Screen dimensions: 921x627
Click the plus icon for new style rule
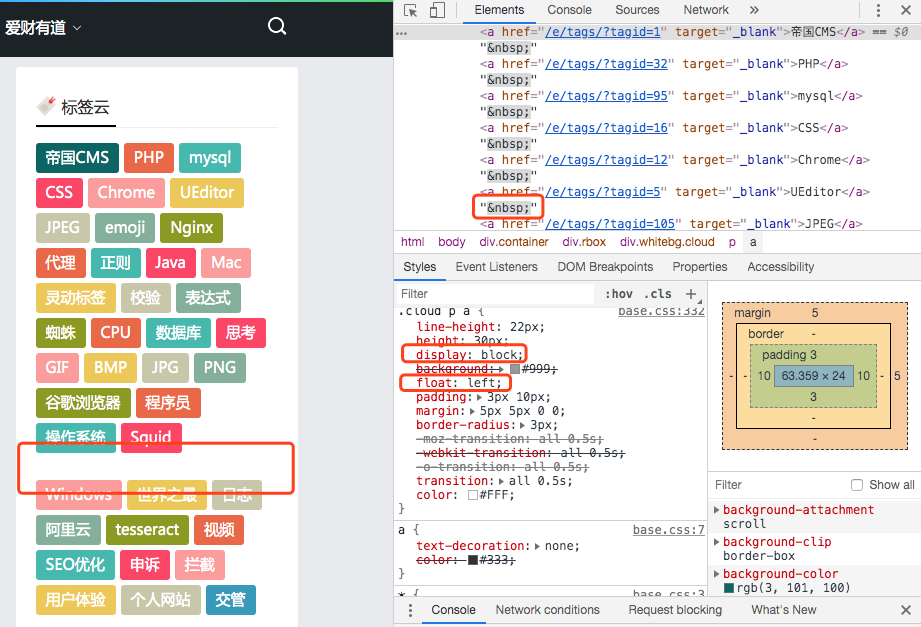point(690,294)
